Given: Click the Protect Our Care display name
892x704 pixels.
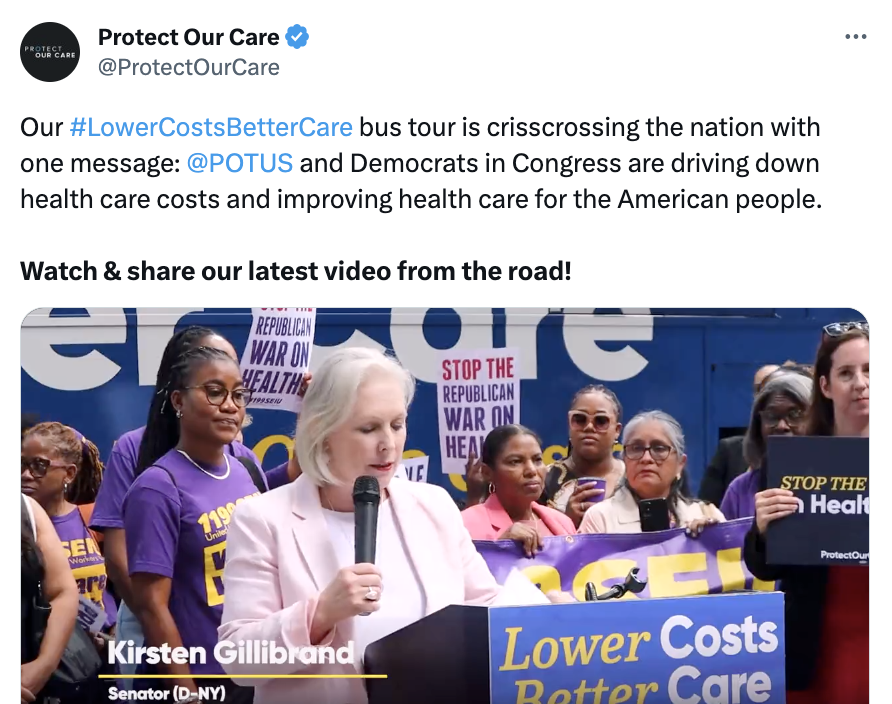Looking at the screenshot, I should [189, 37].
